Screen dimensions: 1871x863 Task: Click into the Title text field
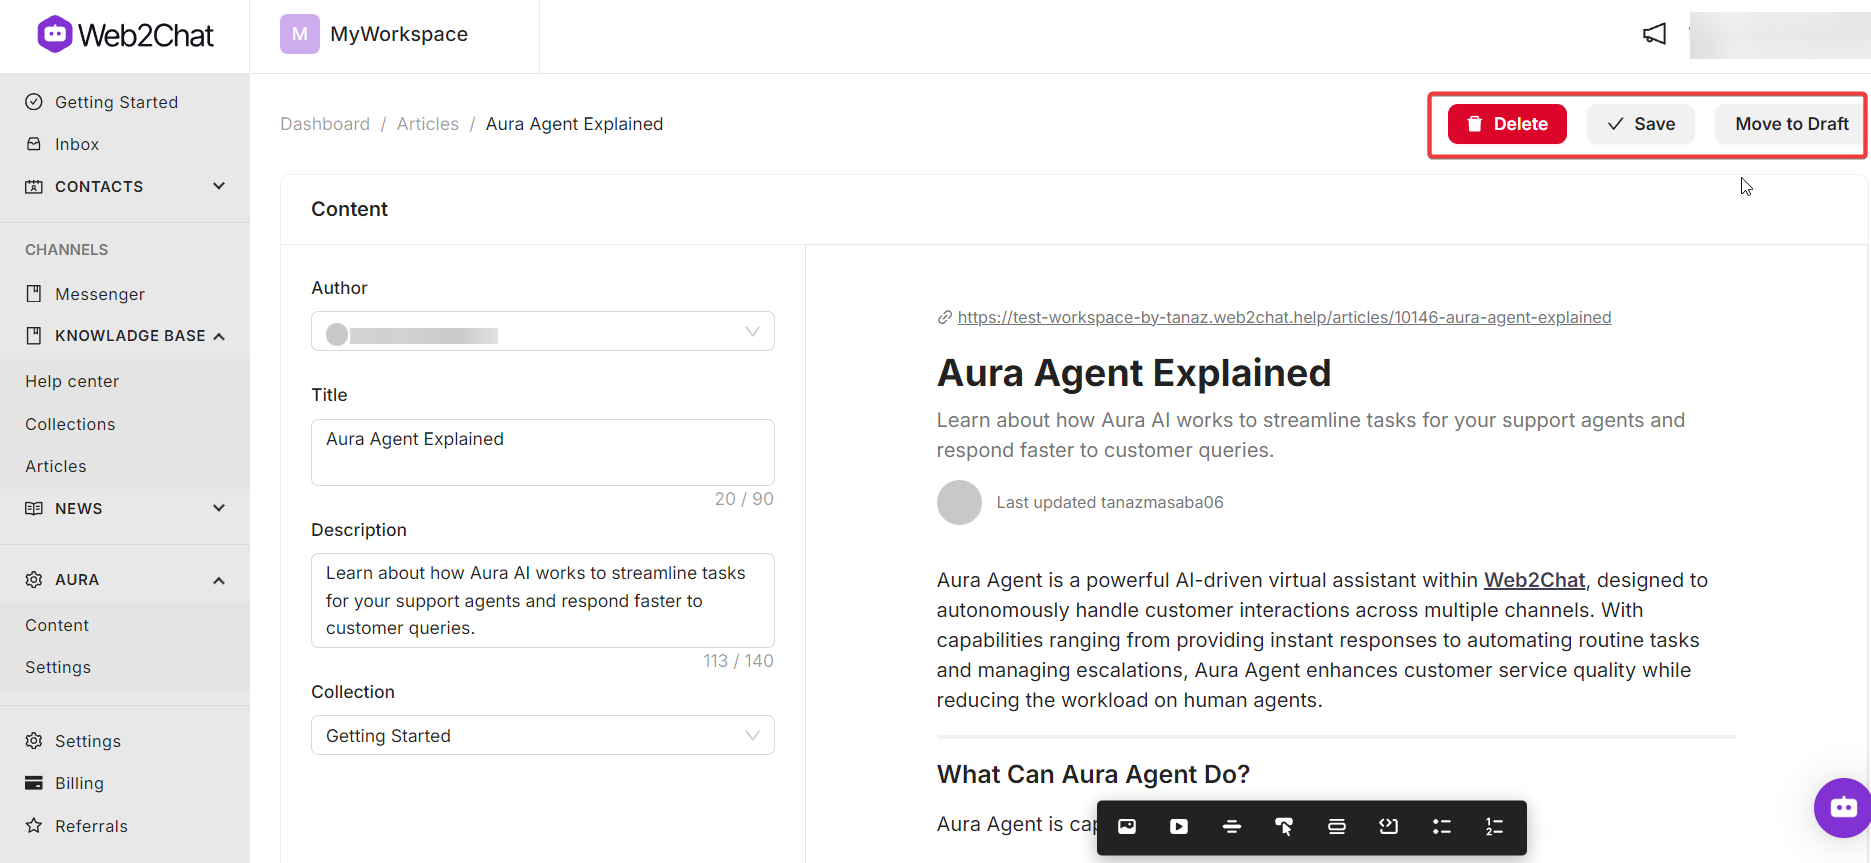(543, 452)
